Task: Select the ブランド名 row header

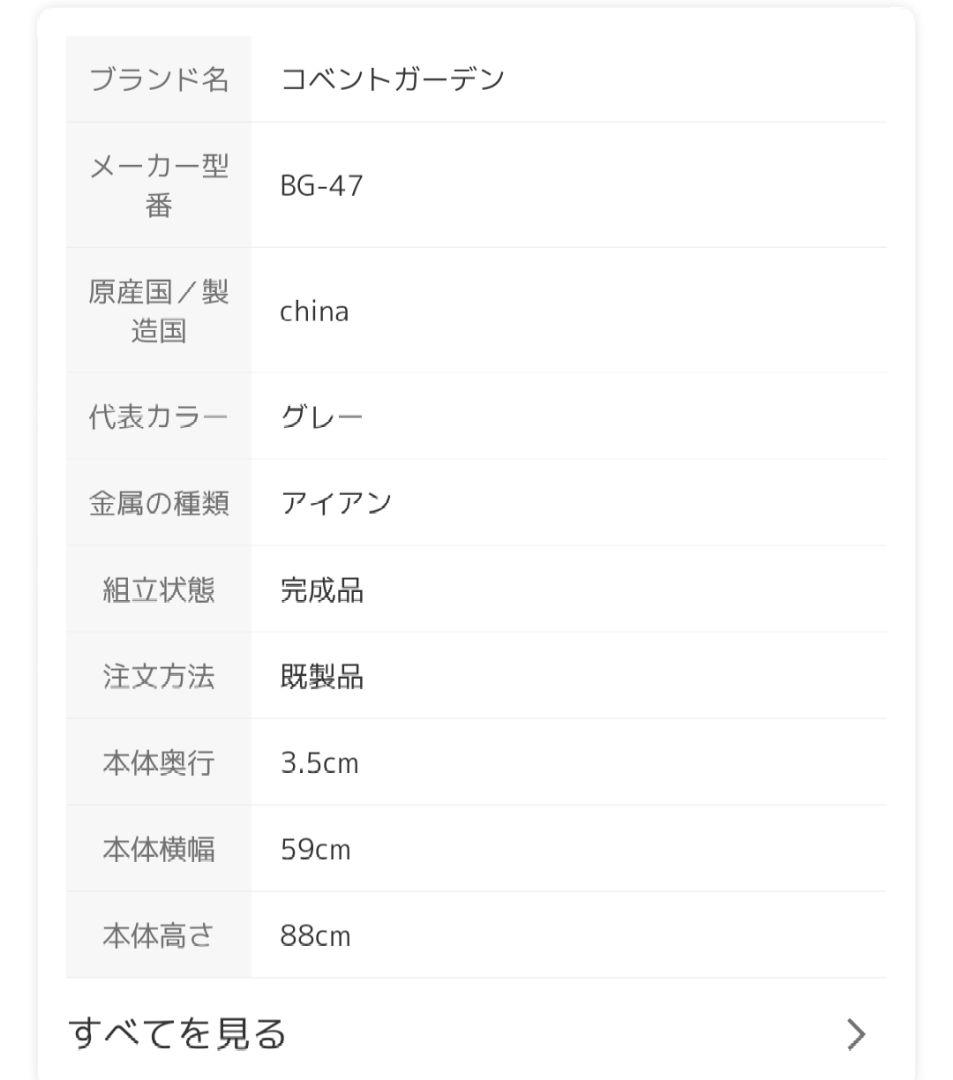Action: point(156,74)
